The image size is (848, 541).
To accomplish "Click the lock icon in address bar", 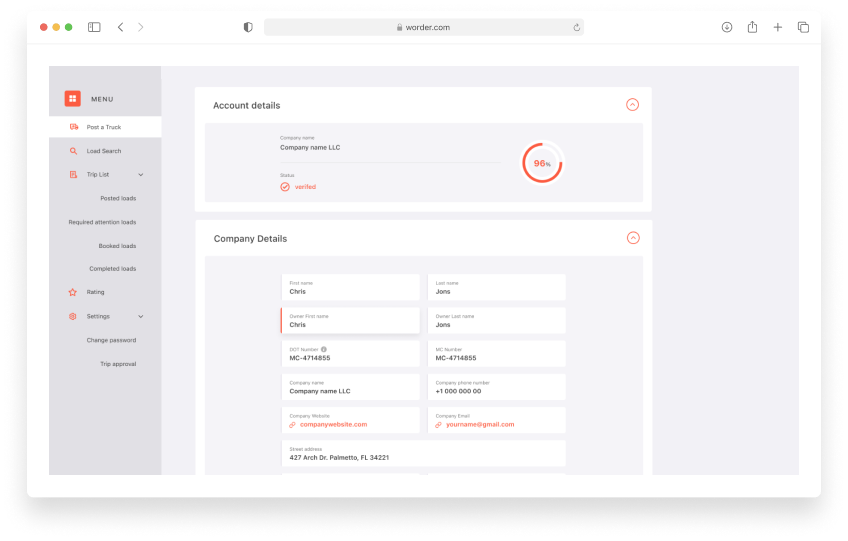I will pyautogui.click(x=399, y=27).
